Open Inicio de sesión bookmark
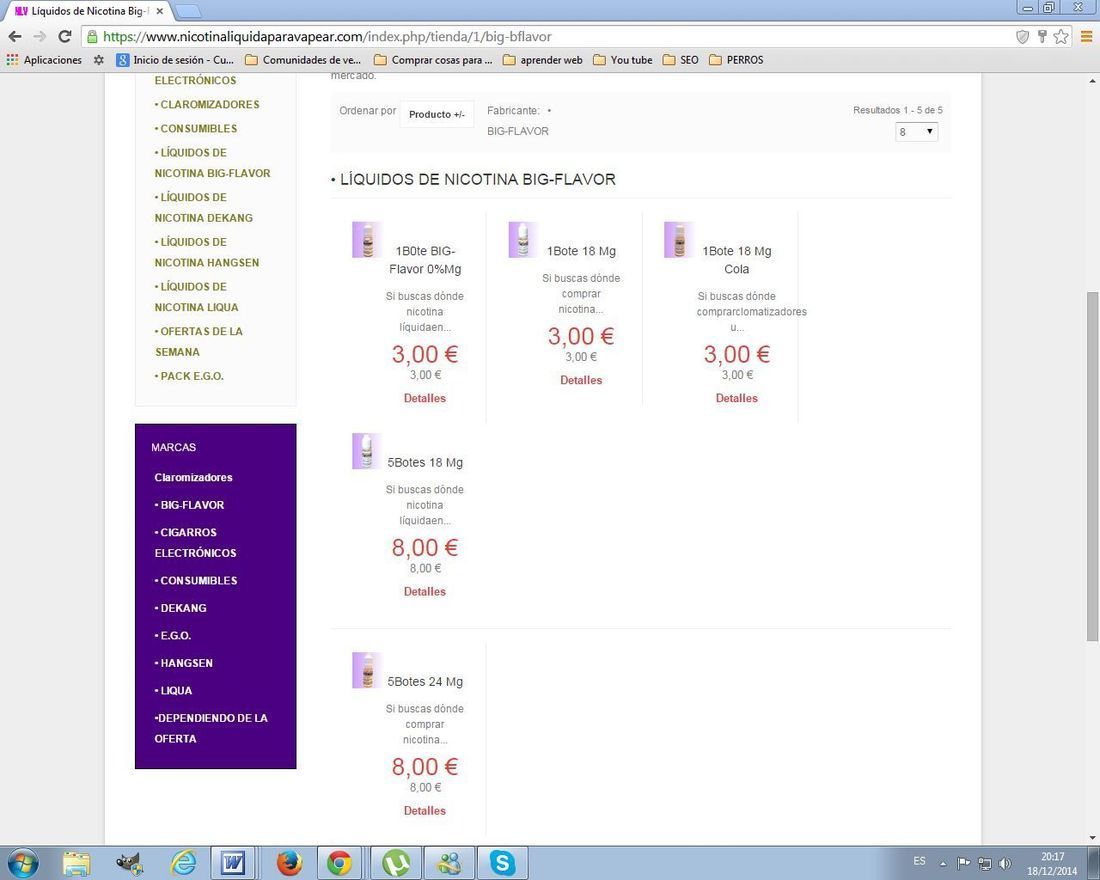Image resolution: width=1100 pixels, height=880 pixels. (175, 60)
